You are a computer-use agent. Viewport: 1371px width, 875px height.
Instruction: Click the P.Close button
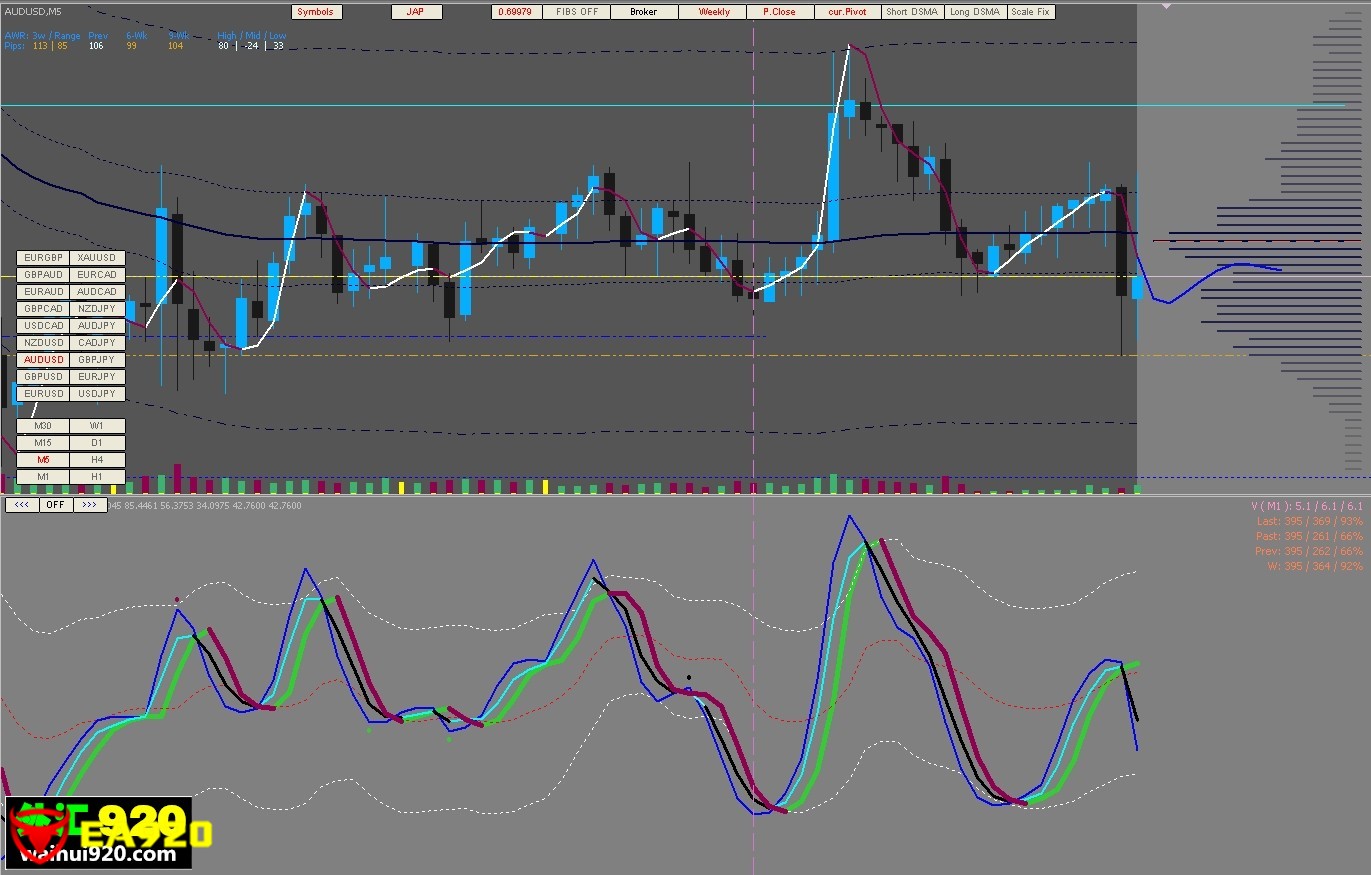779,12
